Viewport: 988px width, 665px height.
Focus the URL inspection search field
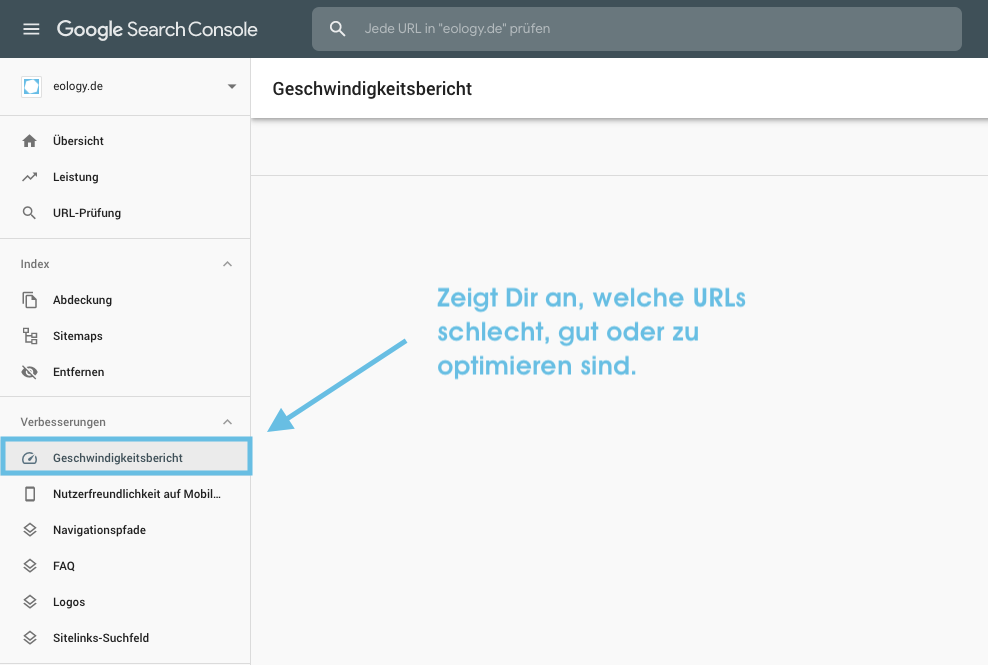(636, 29)
